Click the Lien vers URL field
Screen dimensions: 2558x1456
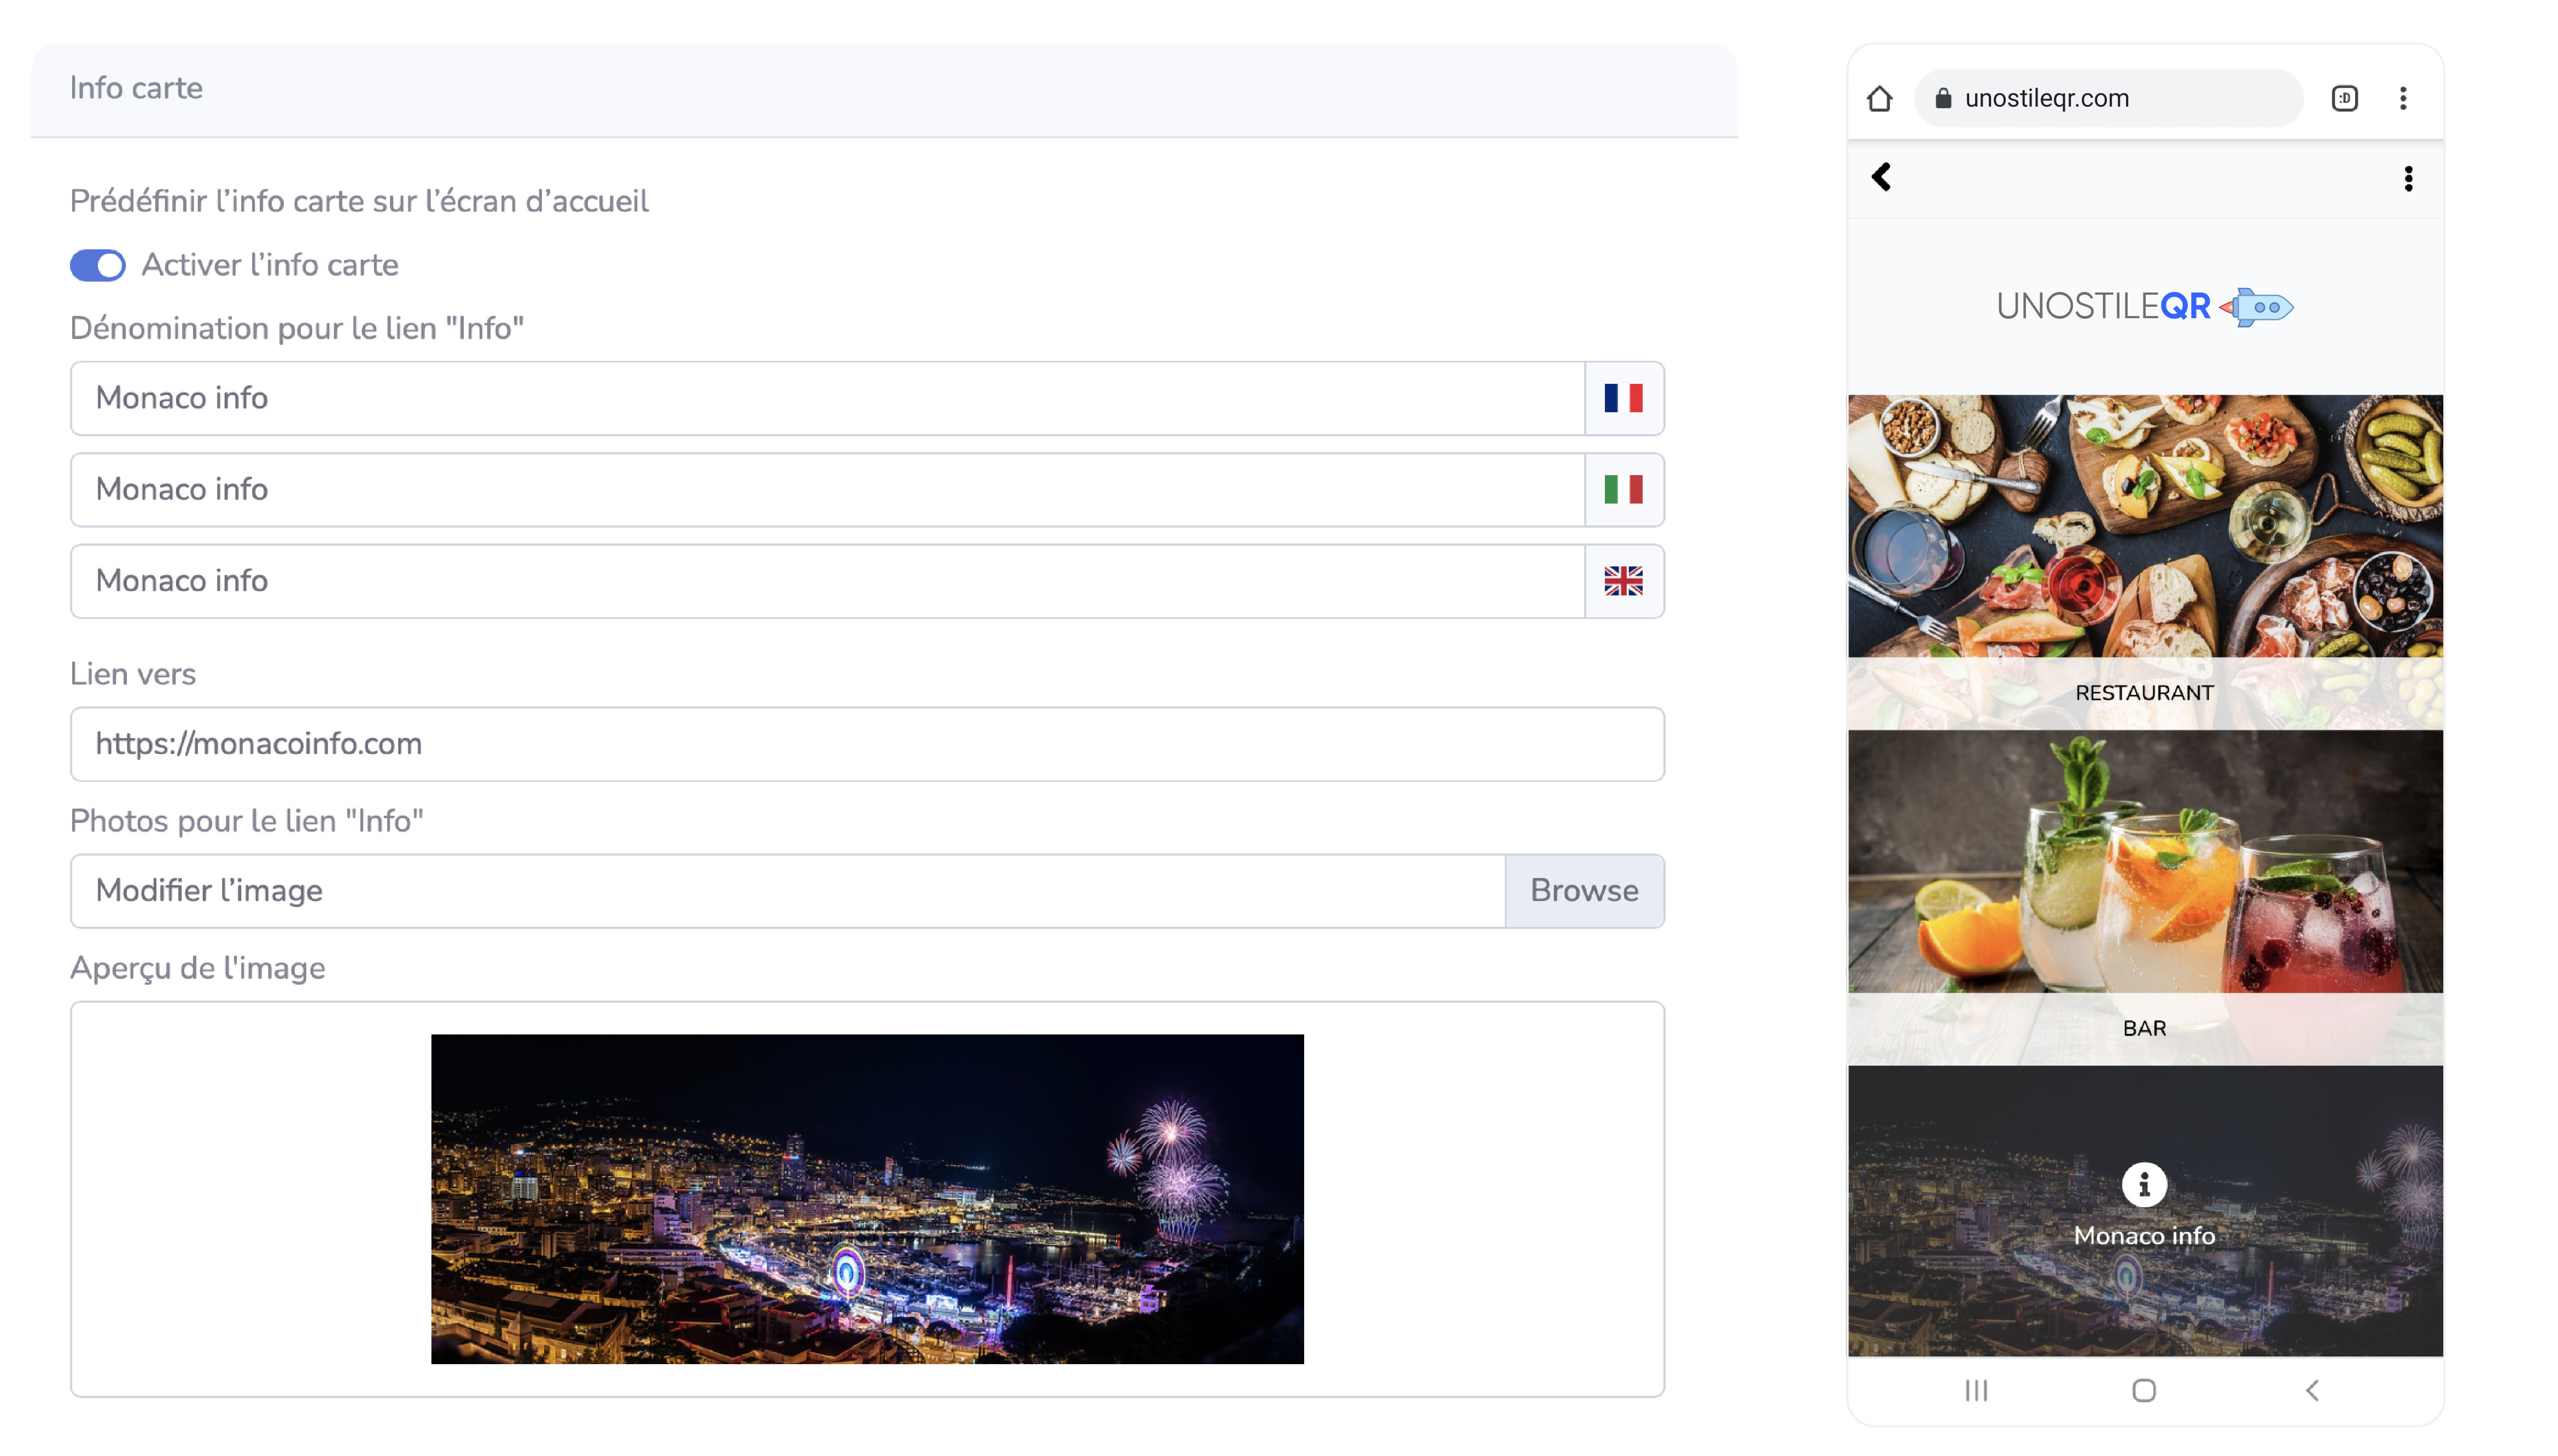pyautogui.click(x=866, y=744)
